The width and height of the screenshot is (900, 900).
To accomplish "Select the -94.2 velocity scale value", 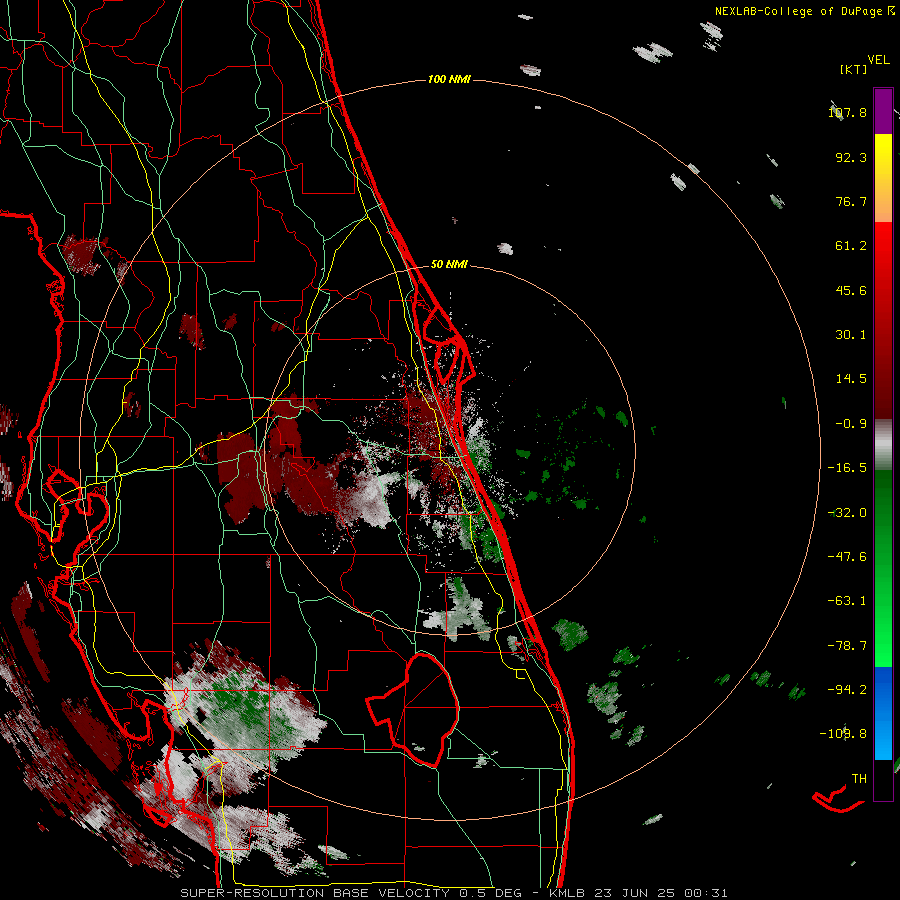I will pos(847,689).
